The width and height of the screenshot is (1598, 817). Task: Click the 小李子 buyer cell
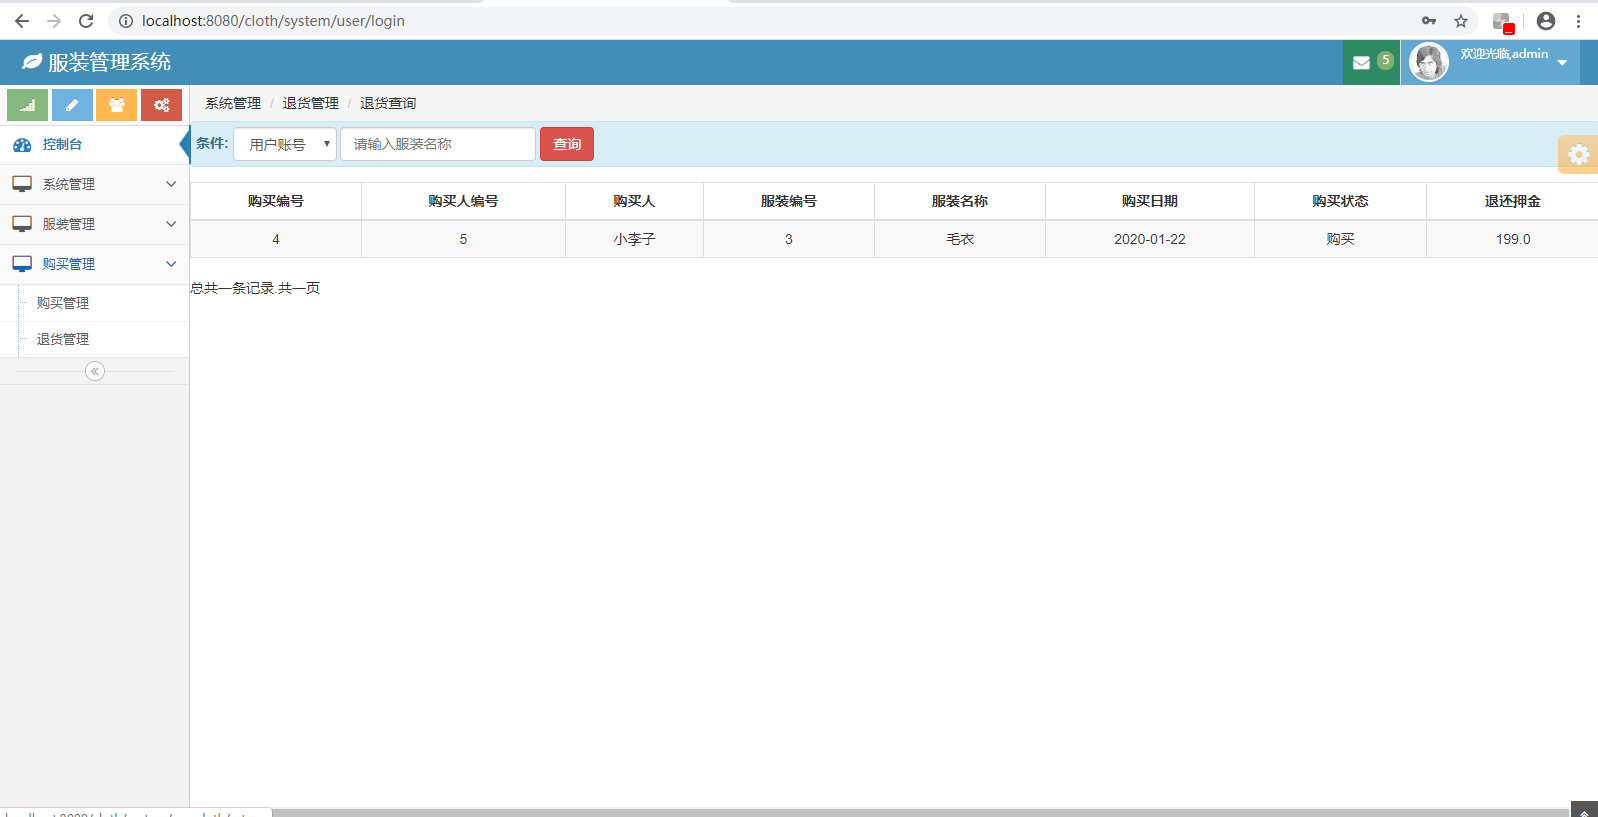pyautogui.click(x=634, y=239)
